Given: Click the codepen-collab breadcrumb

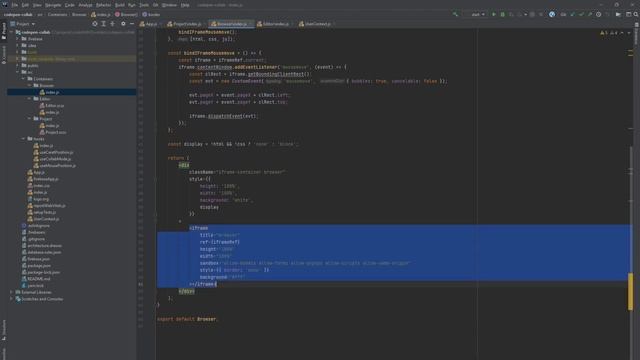Looking at the screenshot, I should point(18,14).
